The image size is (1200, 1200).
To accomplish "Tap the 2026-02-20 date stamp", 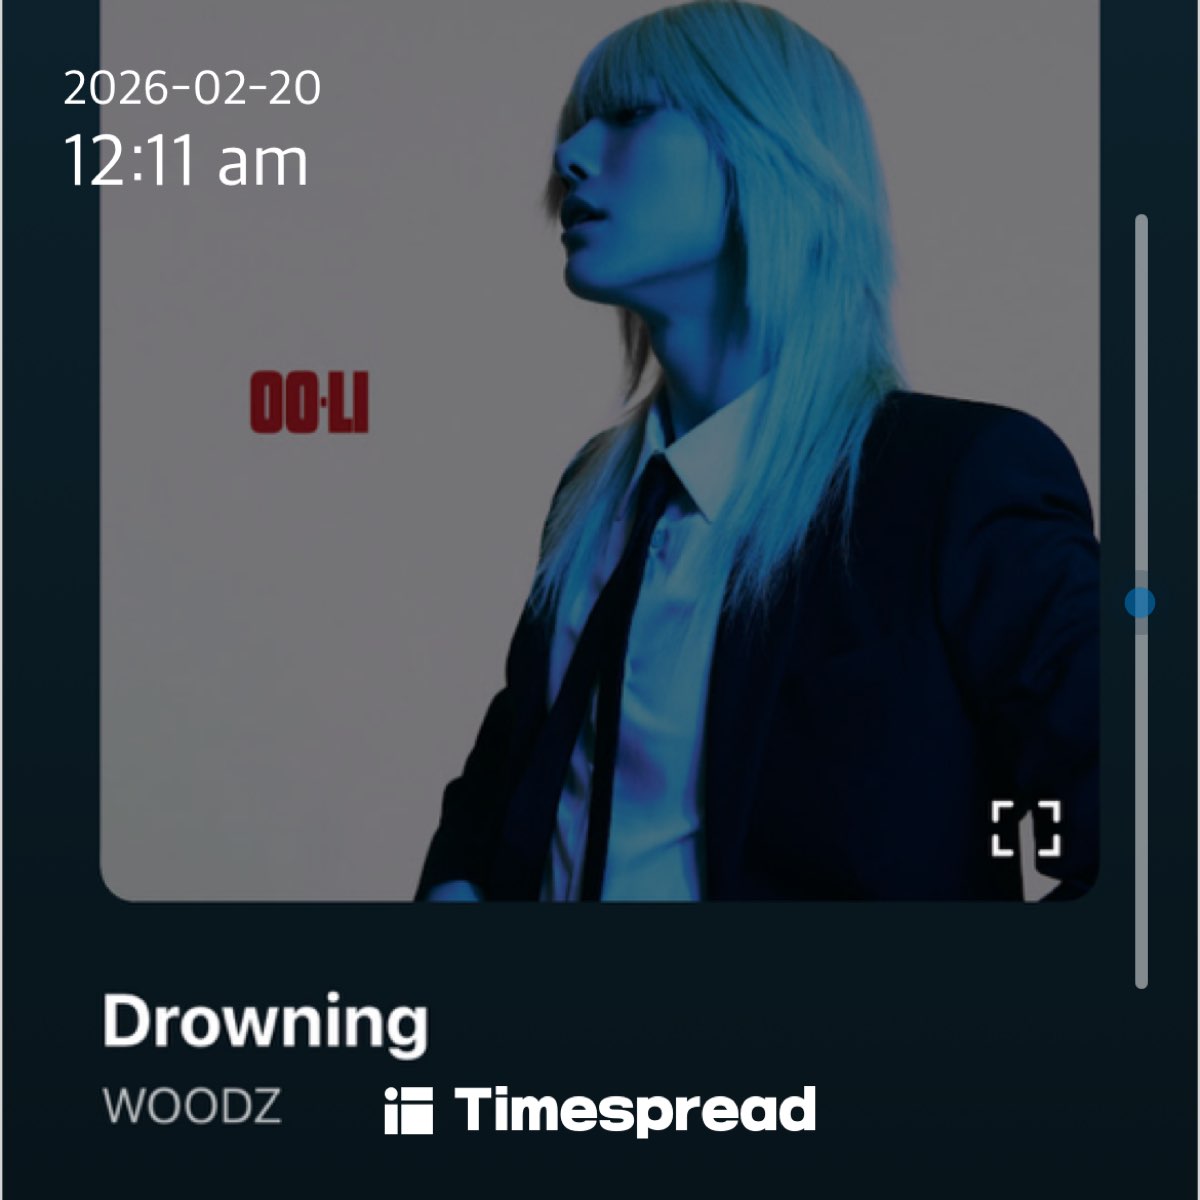I will pyautogui.click(x=192, y=89).
